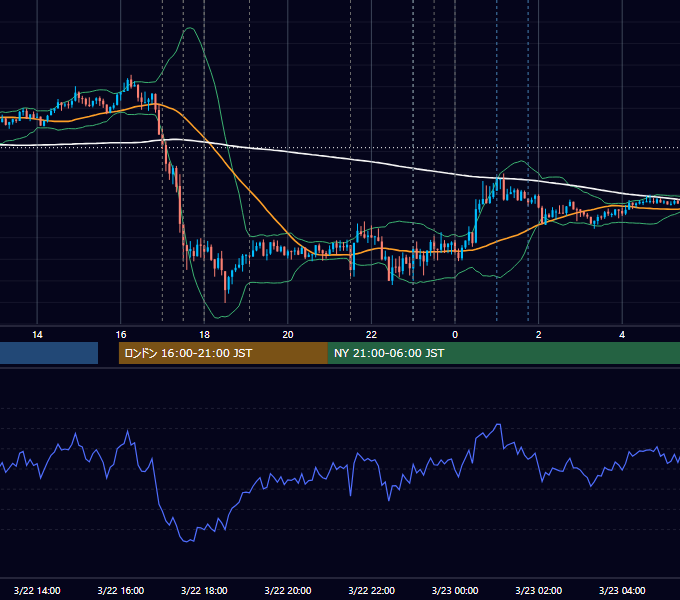Click the 3/22 14:00 date label
The image size is (680, 600).
37,590
